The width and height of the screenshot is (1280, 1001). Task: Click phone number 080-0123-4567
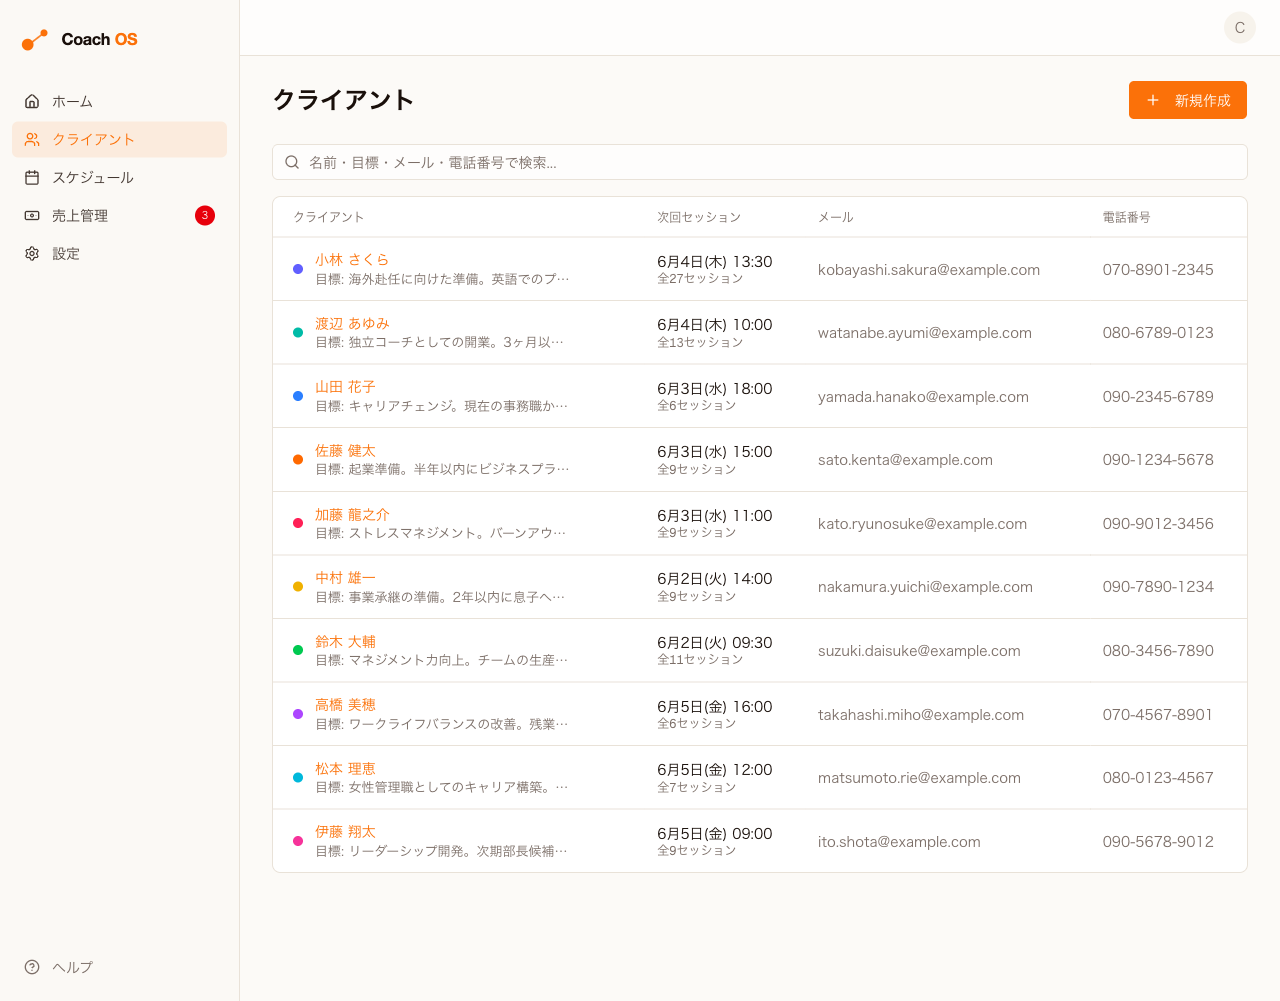click(x=1158, y=778)
